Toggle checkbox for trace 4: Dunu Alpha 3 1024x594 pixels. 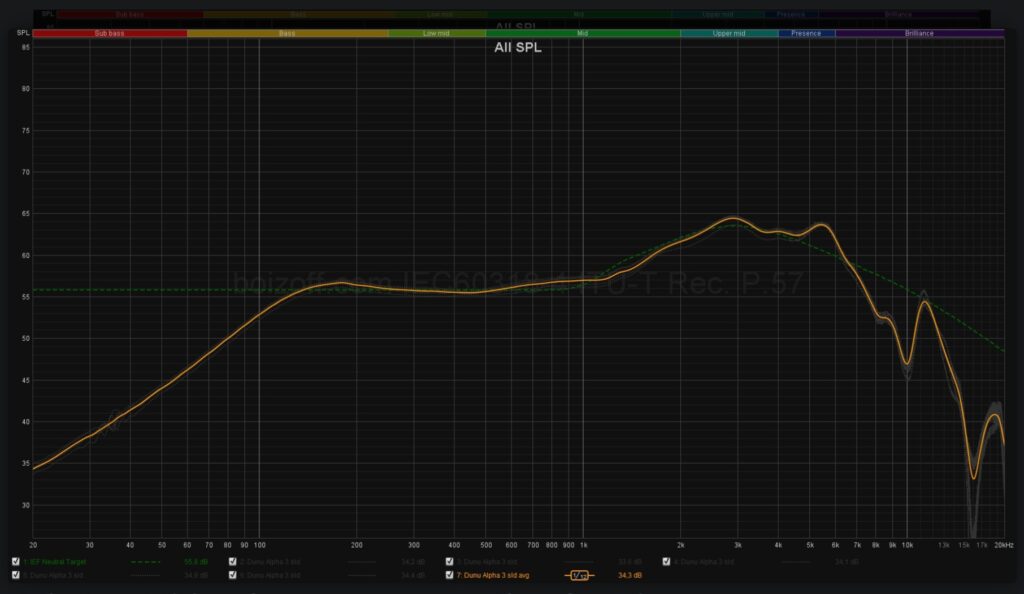point(666,561)
